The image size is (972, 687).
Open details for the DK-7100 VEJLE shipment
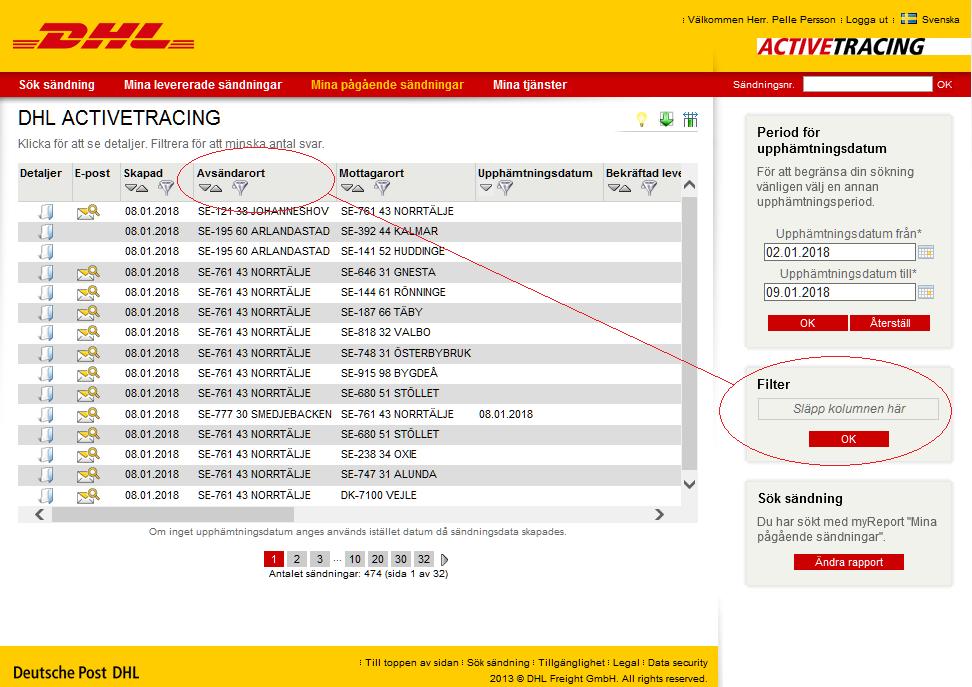(46, 495)
